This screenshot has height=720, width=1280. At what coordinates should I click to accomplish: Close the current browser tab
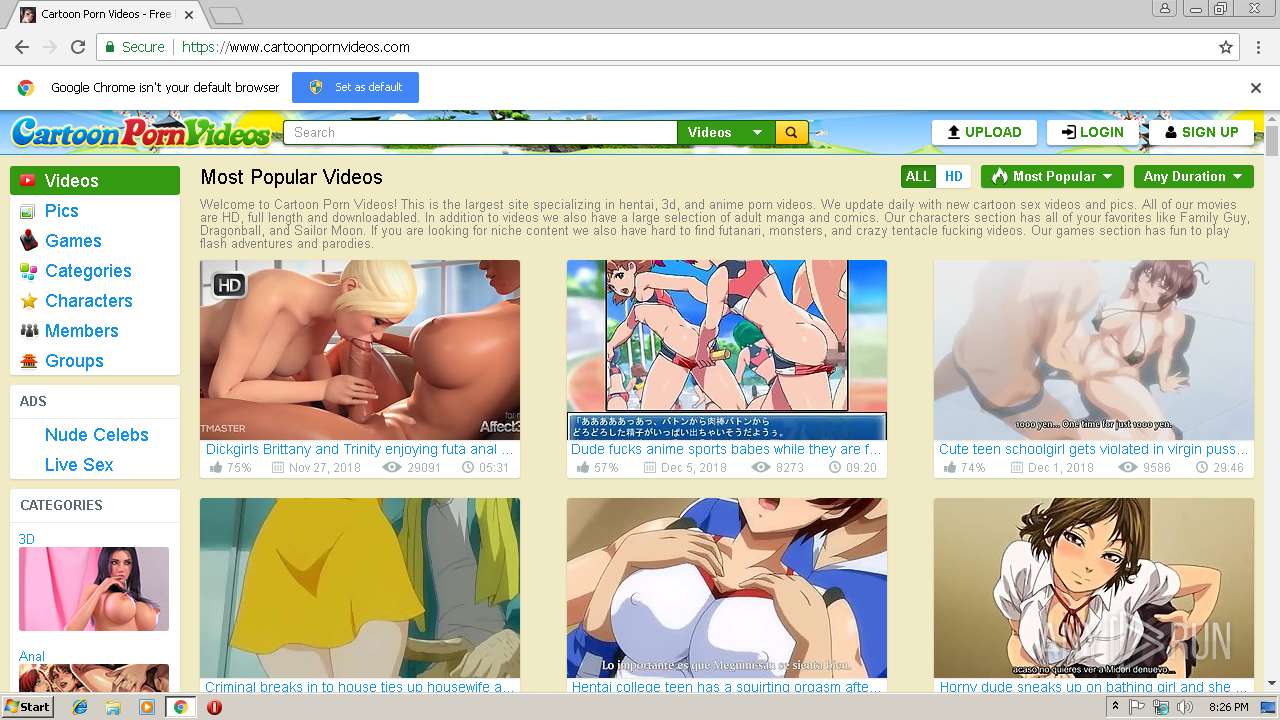coord(191,15)
